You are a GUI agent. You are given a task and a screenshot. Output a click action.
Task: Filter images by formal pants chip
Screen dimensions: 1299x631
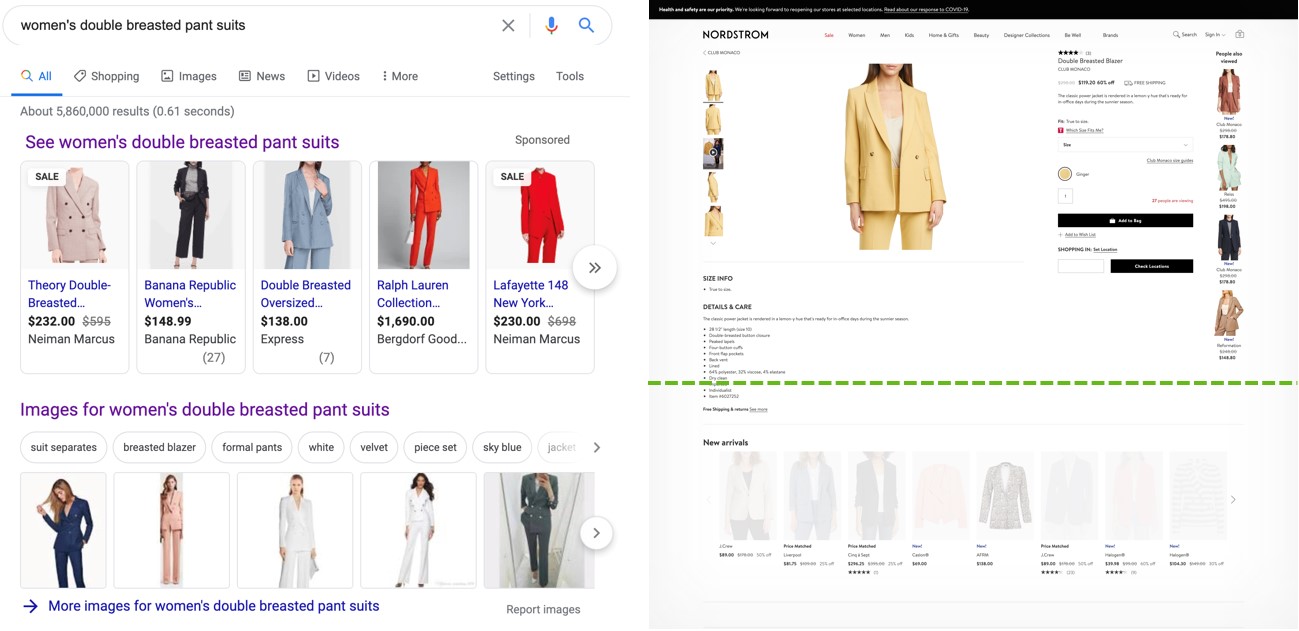(x=252, y=447)
